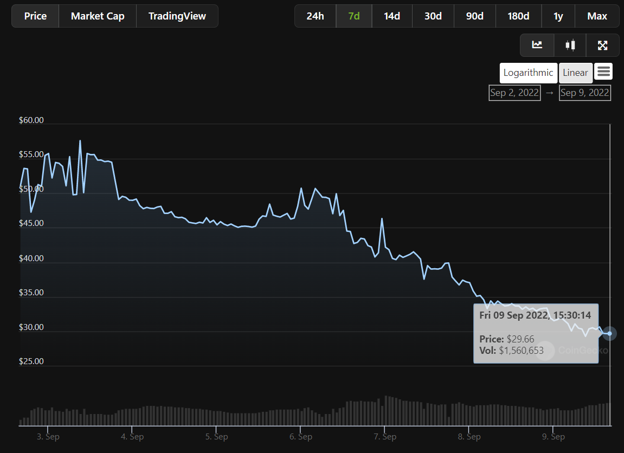Open the Price tab
The width and height of the screenshot is (624, 453).
[x=35, y=16]
